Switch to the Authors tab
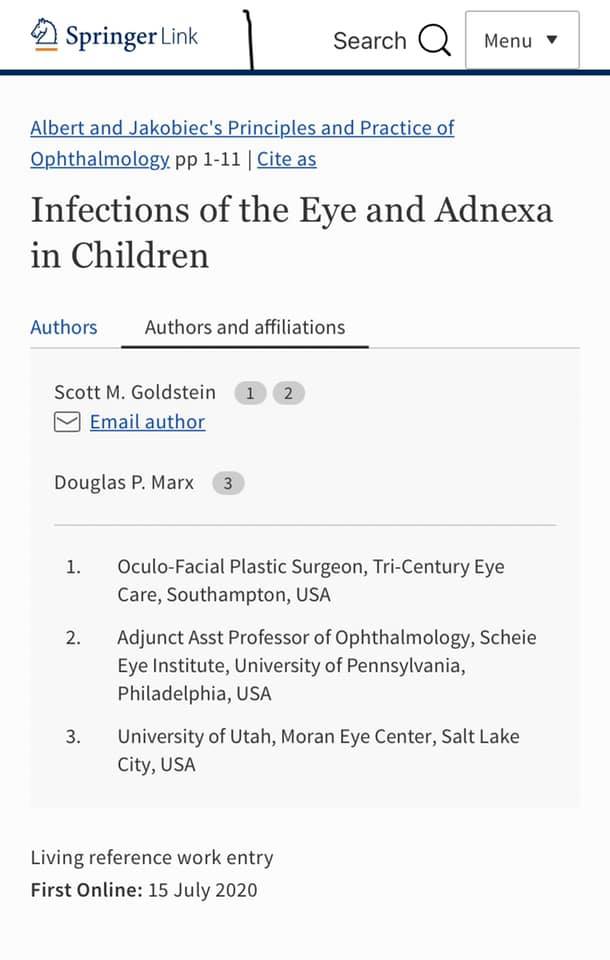 64,327
